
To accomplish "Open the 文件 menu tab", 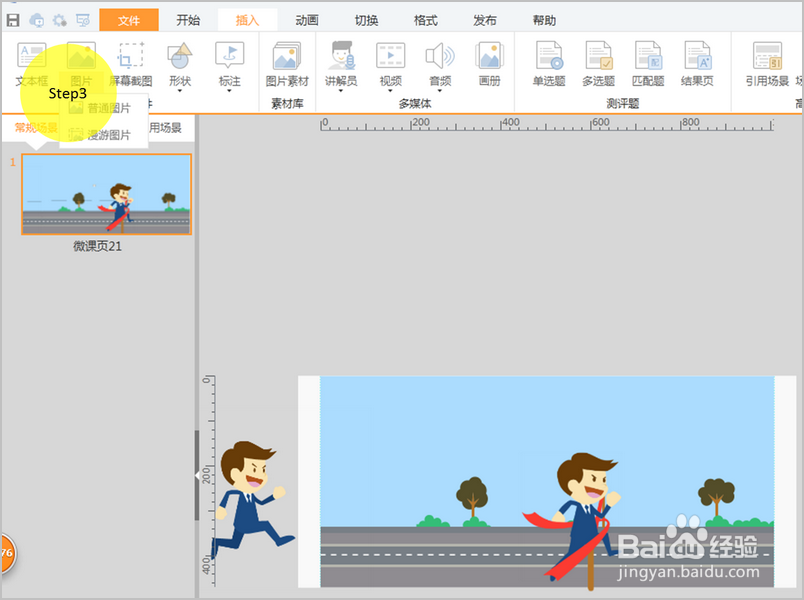I will click(129, 20).
